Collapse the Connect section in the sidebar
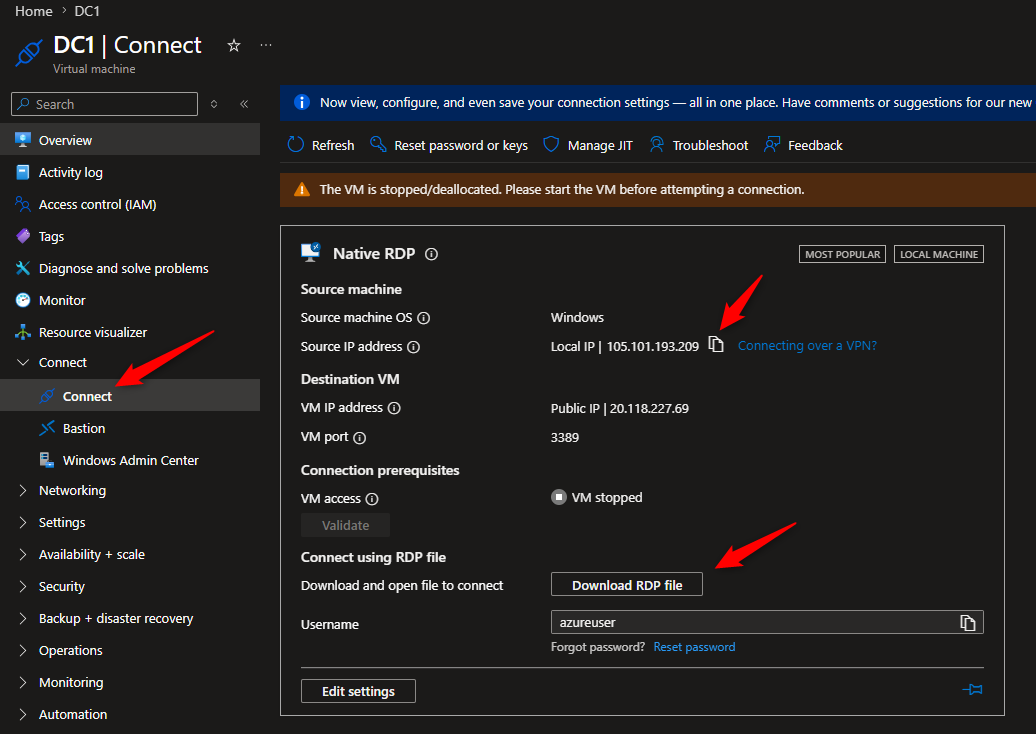This screenshot has width=1036, height=734. pos(23,362)
